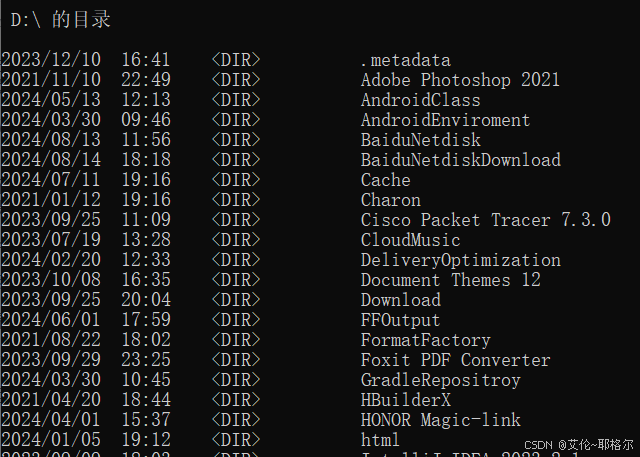Viewport: 640px width, 457px height.
Task: Select the 'FormatFactory' entry
Action: [426, 340]
